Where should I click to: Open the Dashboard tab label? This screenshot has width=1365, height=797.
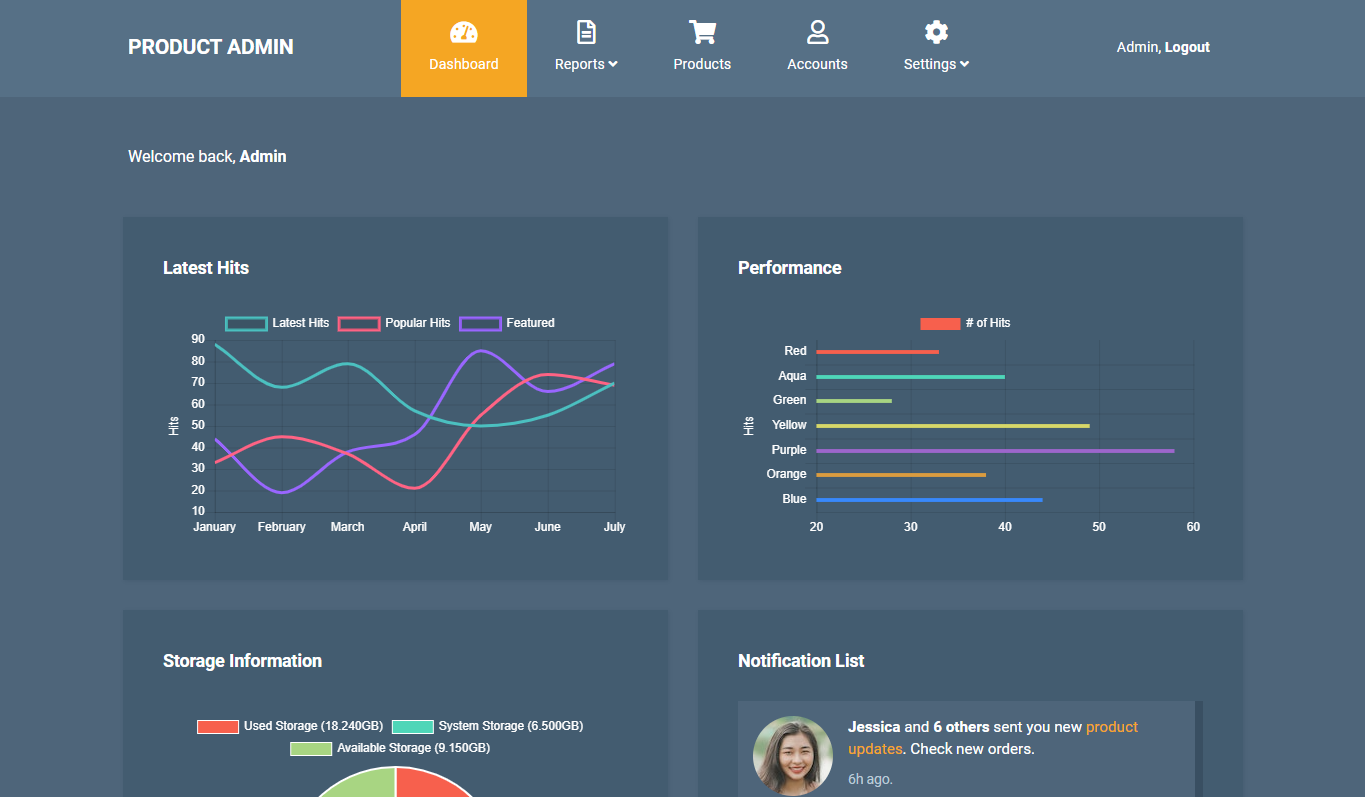tap(464, 64)
